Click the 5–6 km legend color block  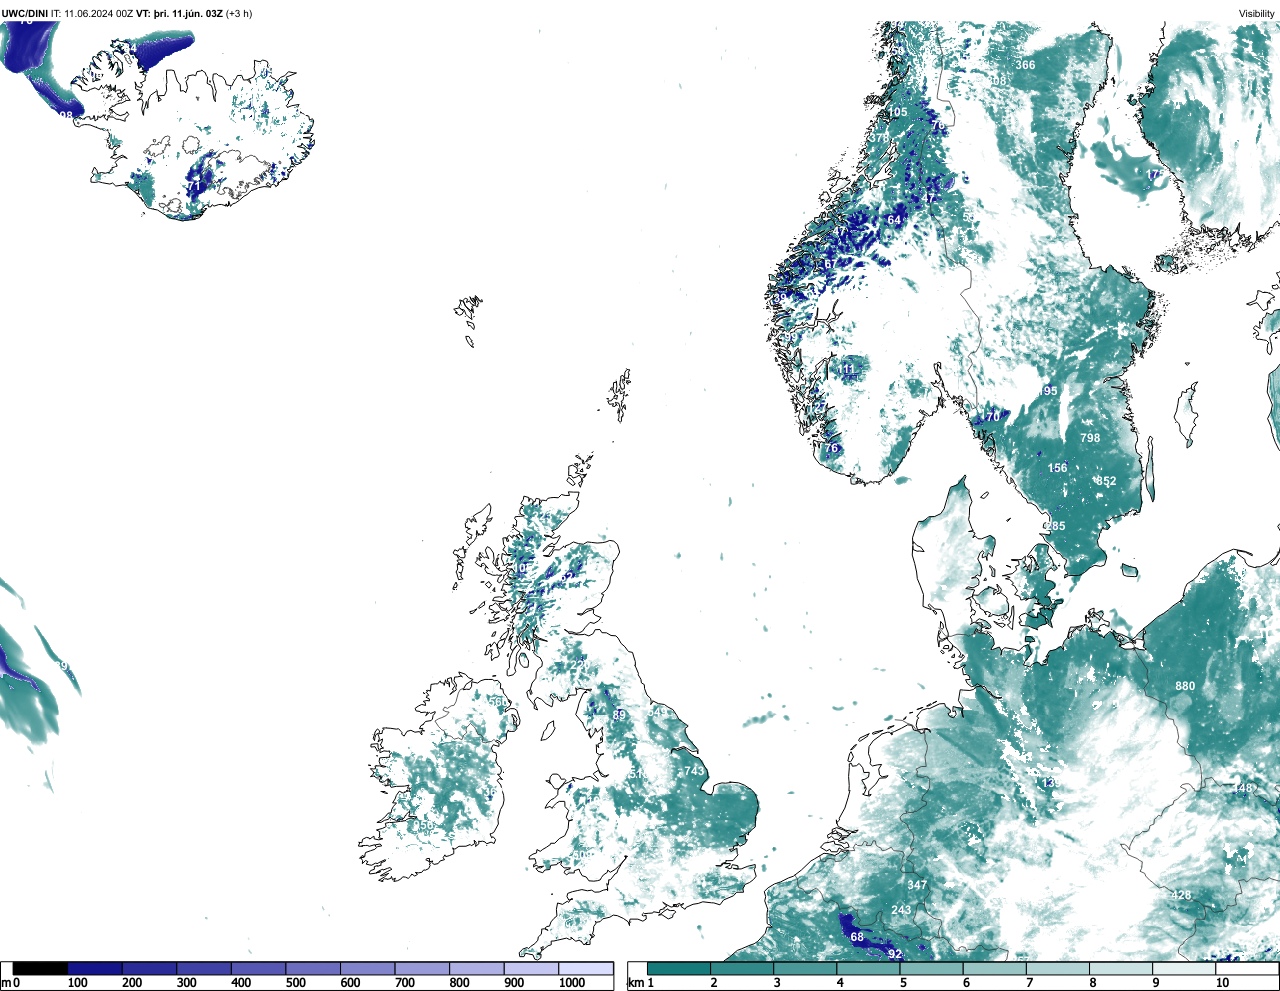[x=932, y=968]
